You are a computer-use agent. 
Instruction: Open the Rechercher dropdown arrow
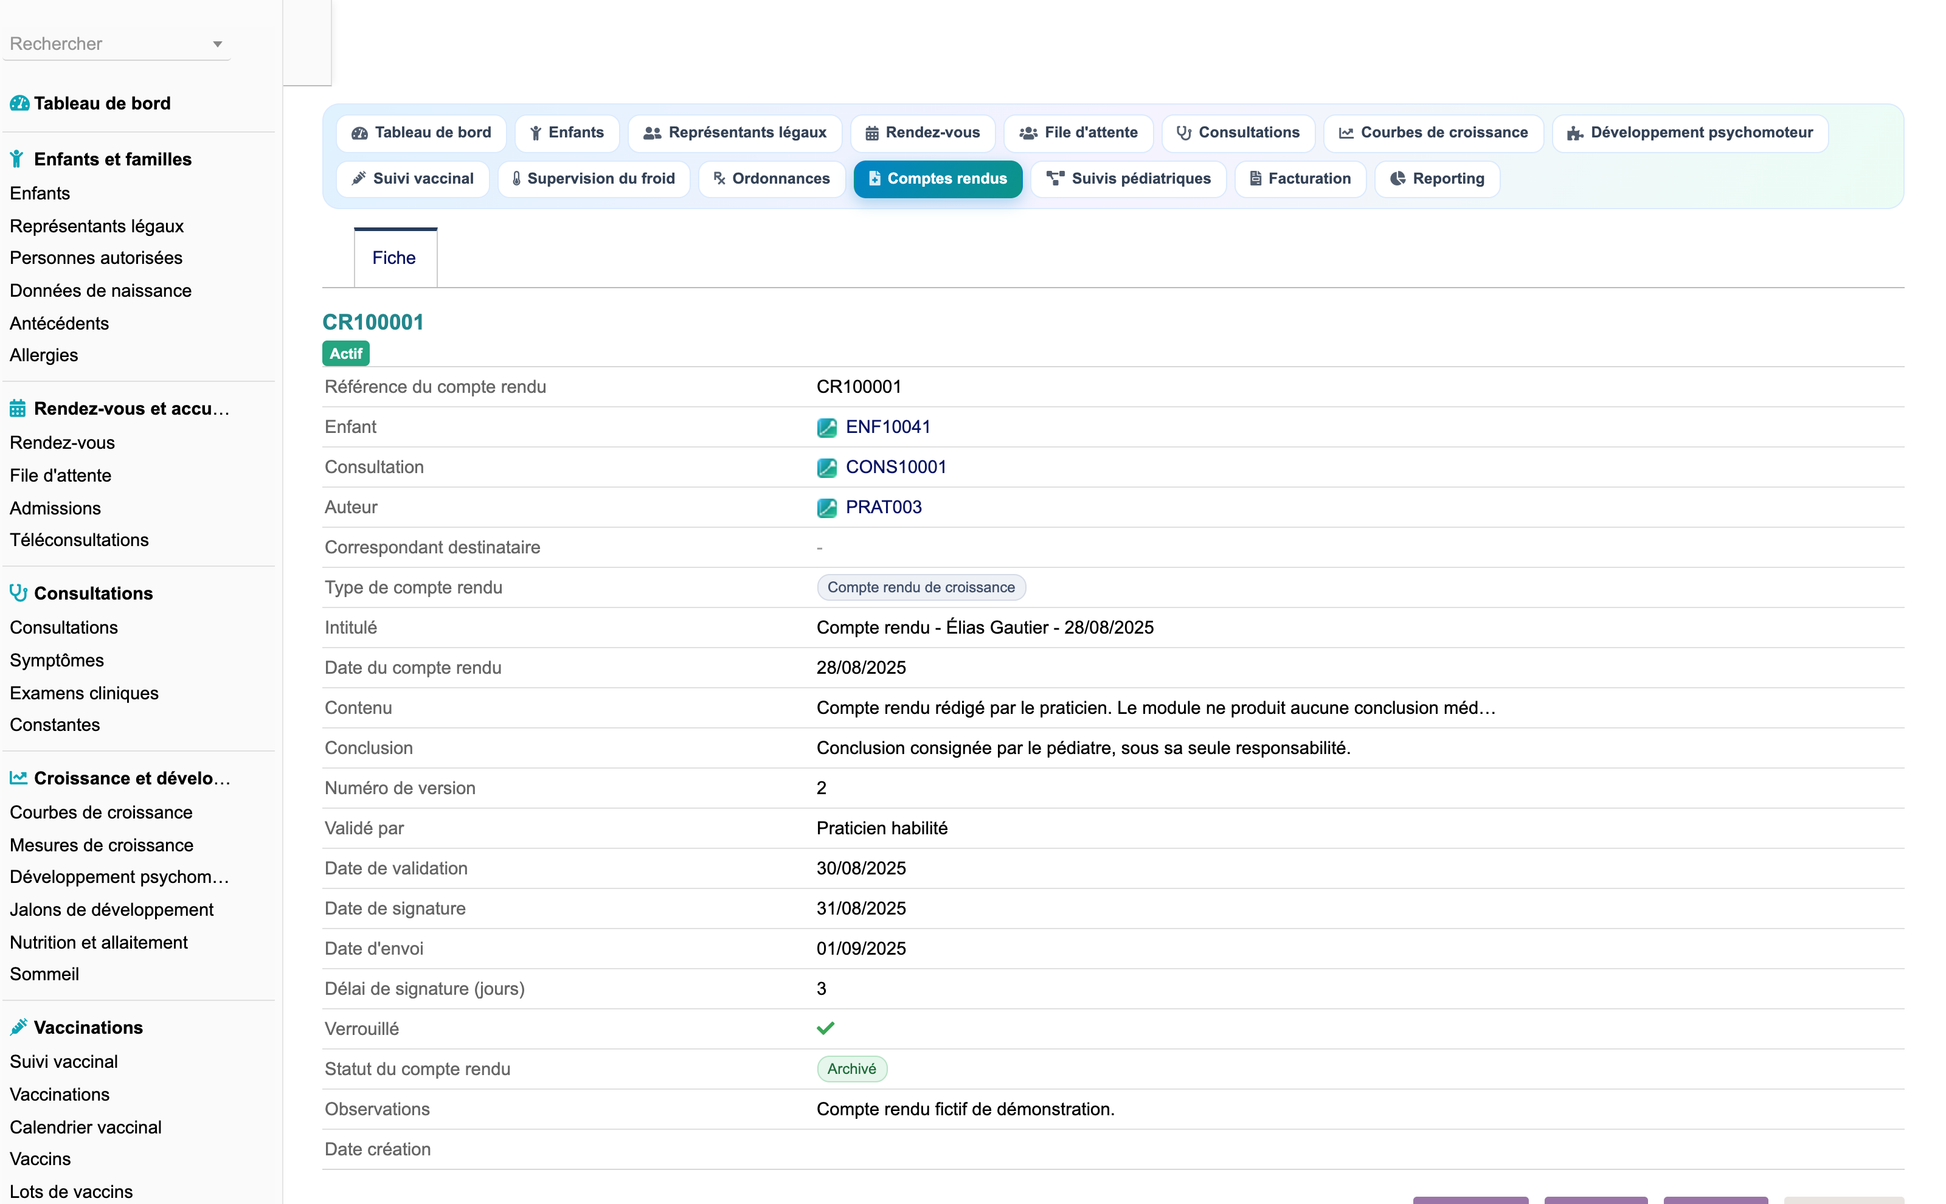click(218, 44)
